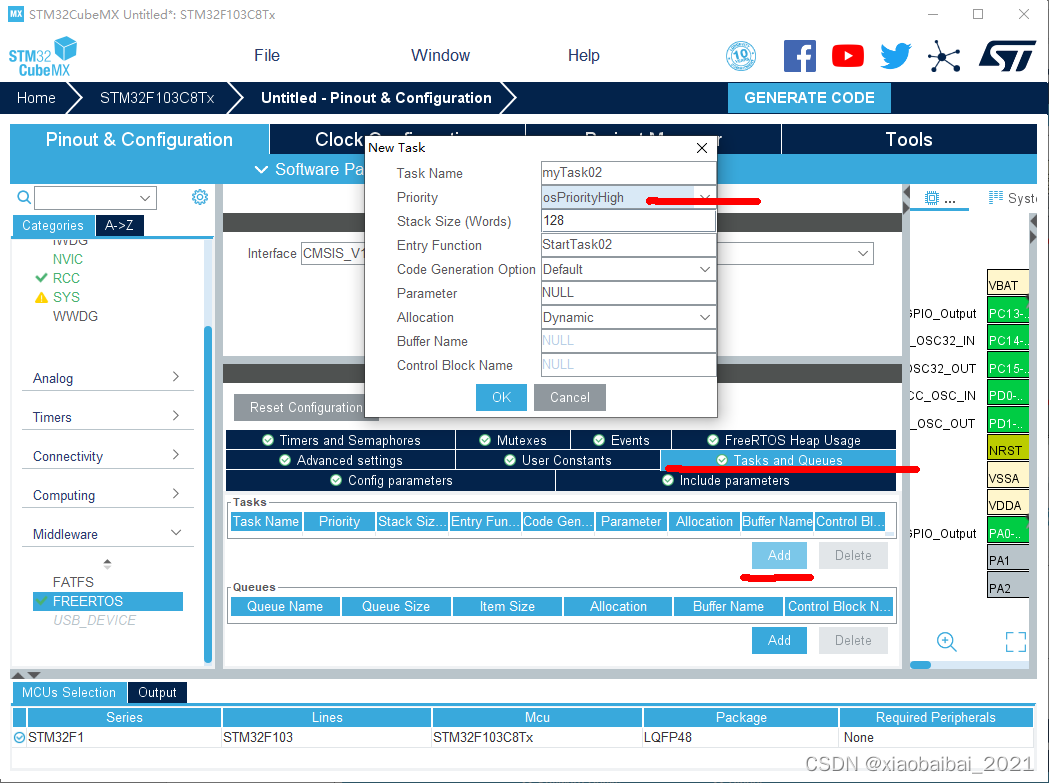Go to the STM32F103C8Tx breadcrumb
The image size is (1049, 783).
157,98
